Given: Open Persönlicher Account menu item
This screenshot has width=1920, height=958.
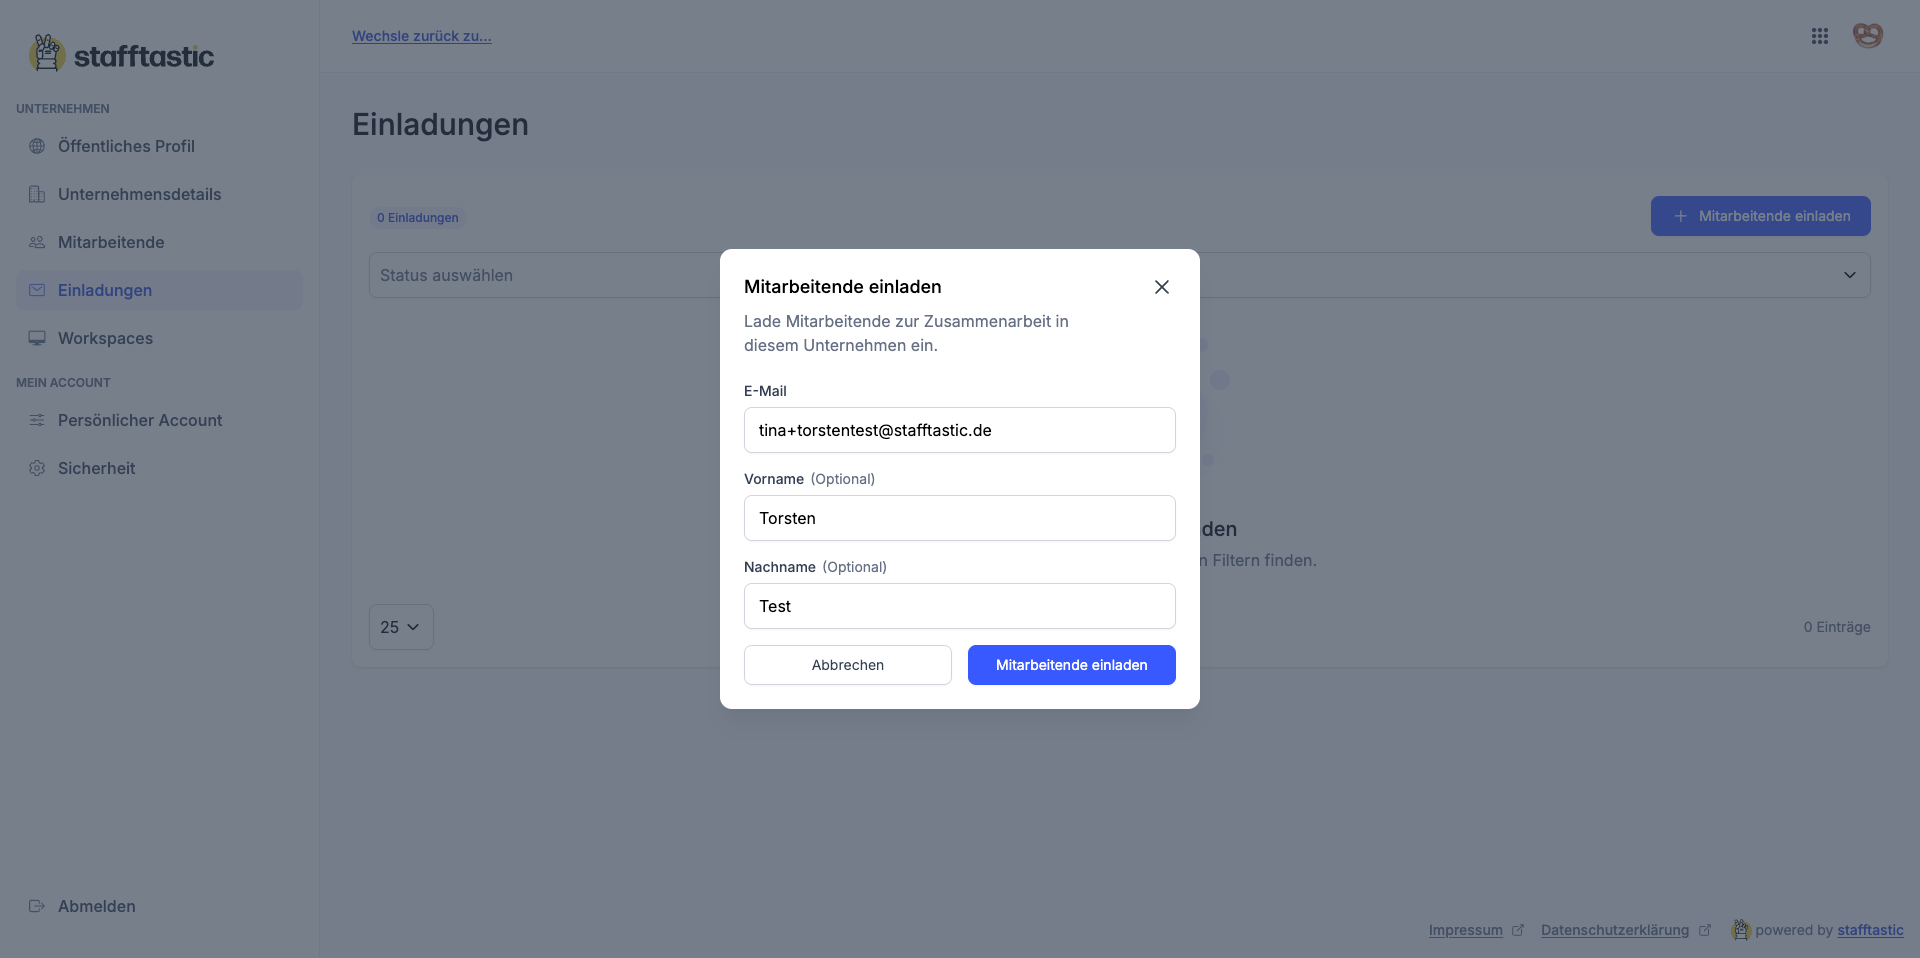Looking at the screenshot, I should click(x=140, y=420).
